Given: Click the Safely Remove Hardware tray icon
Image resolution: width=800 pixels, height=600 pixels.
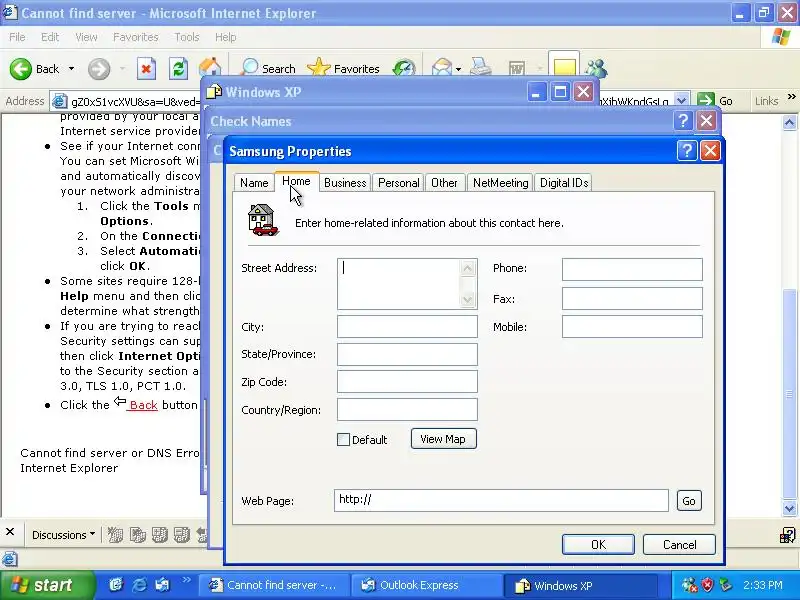Looking at the screenshot, I should (x=725, y=585).
